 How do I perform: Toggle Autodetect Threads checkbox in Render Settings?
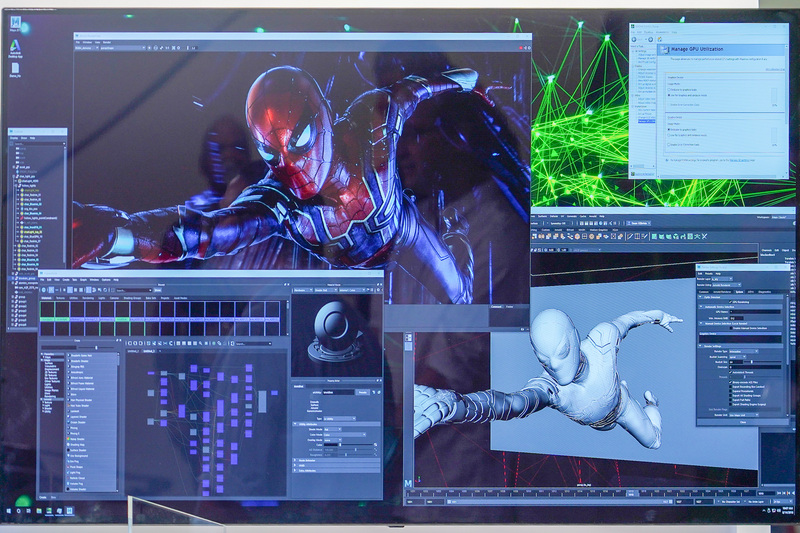(731, 372)
